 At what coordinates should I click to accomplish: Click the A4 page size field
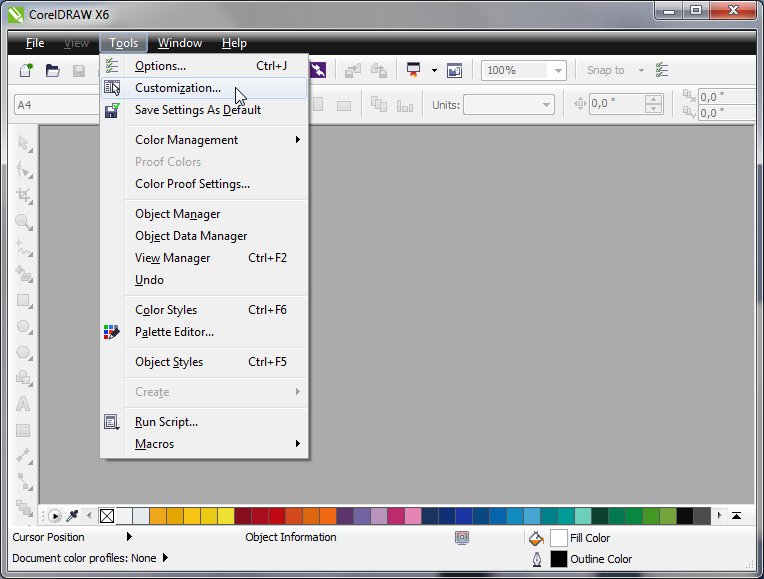[x=57, y=105]
